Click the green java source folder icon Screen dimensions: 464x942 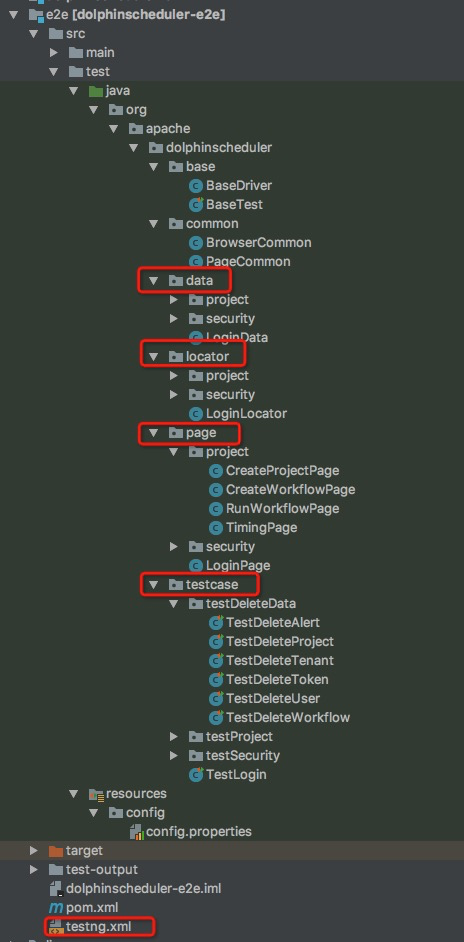(x=96, y=91)
